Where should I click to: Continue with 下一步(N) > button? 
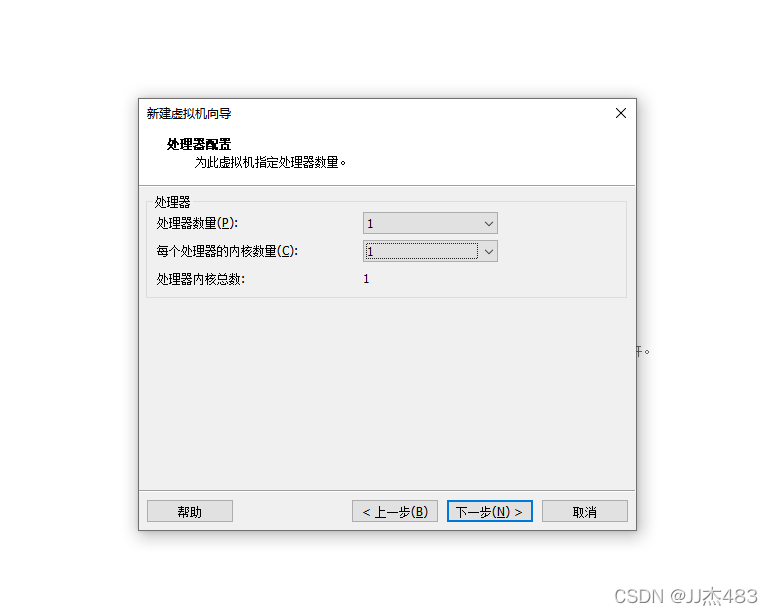(x=490, y=512)
